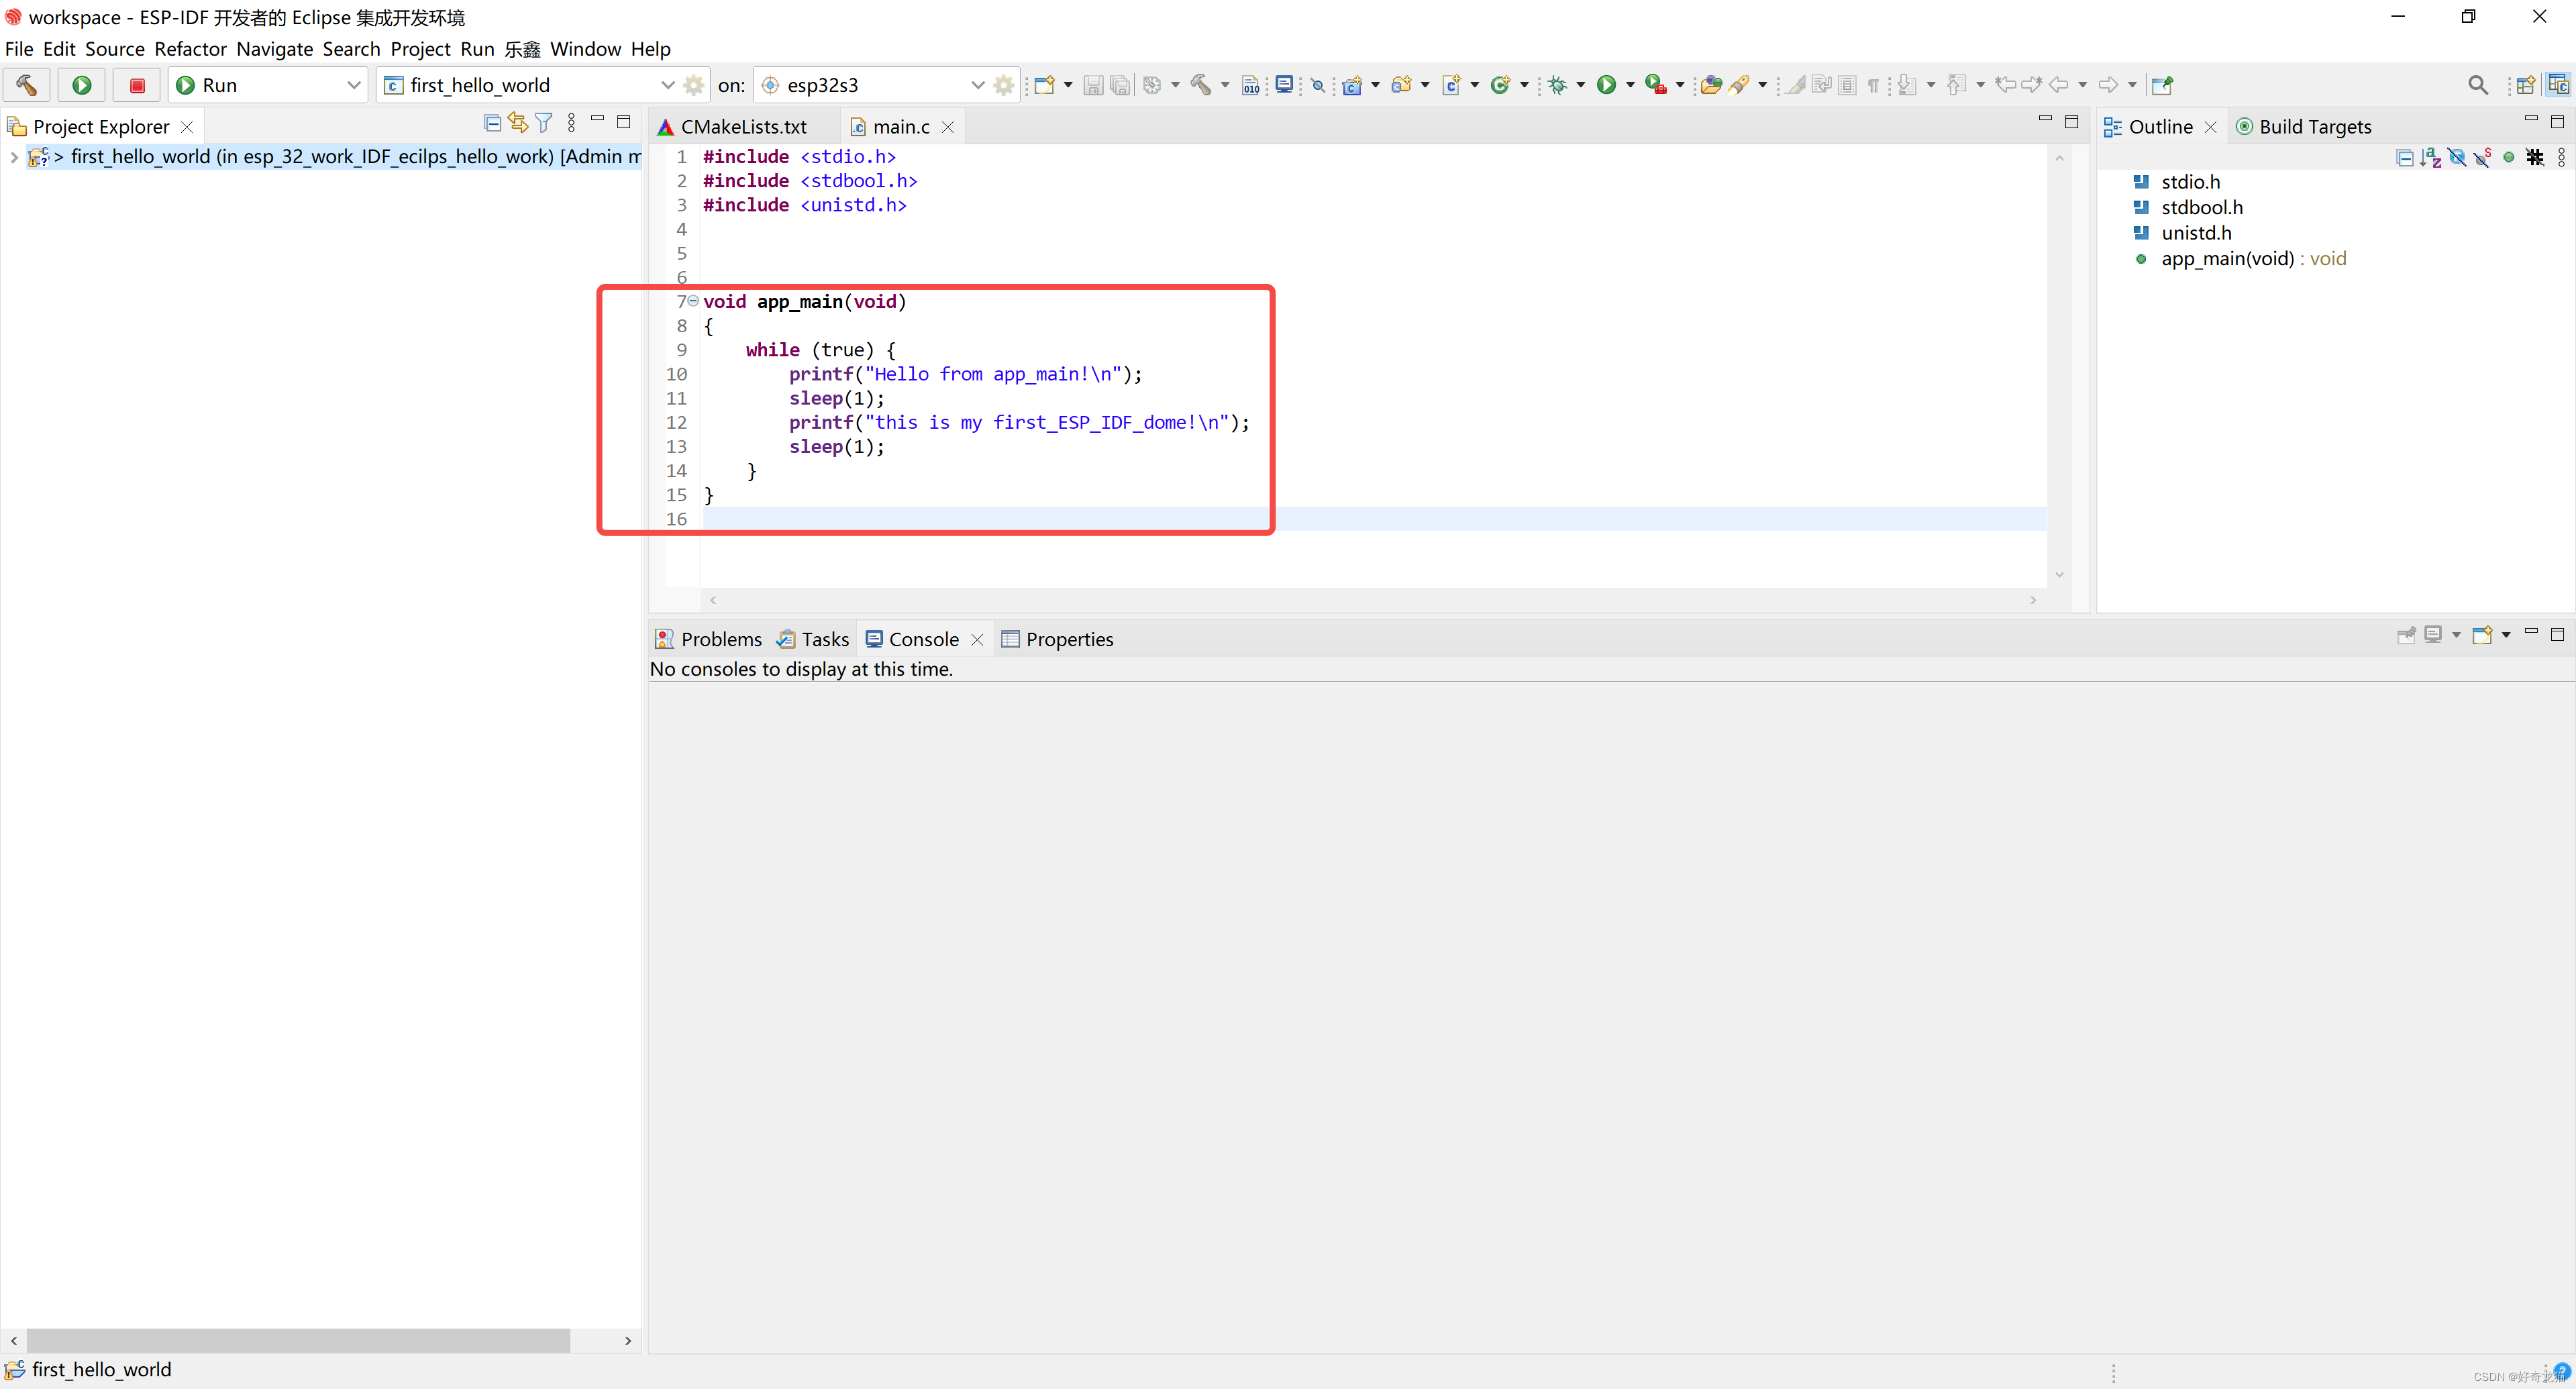Open the Run launch mode dropdown
2576x1389 pixels.
[x=353, y=85]
